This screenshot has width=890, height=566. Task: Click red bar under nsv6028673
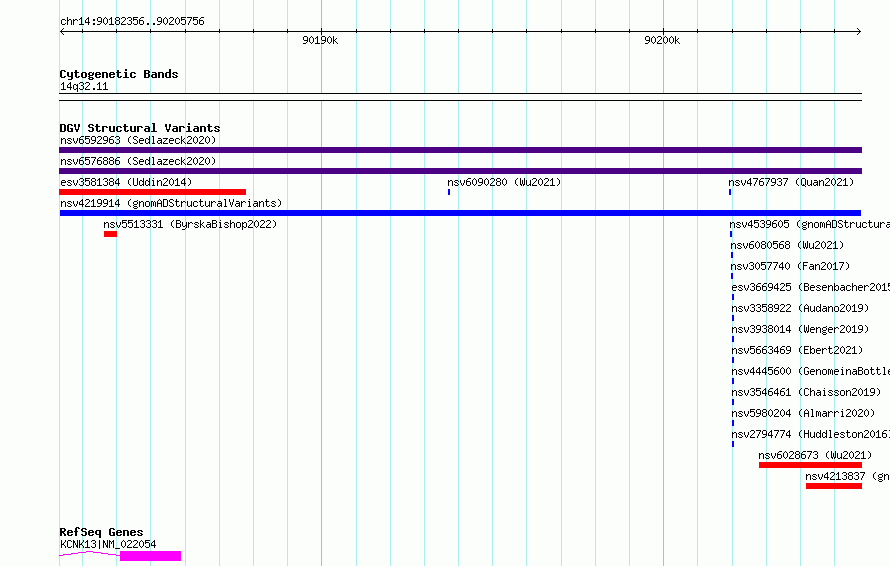click(810, 465)
